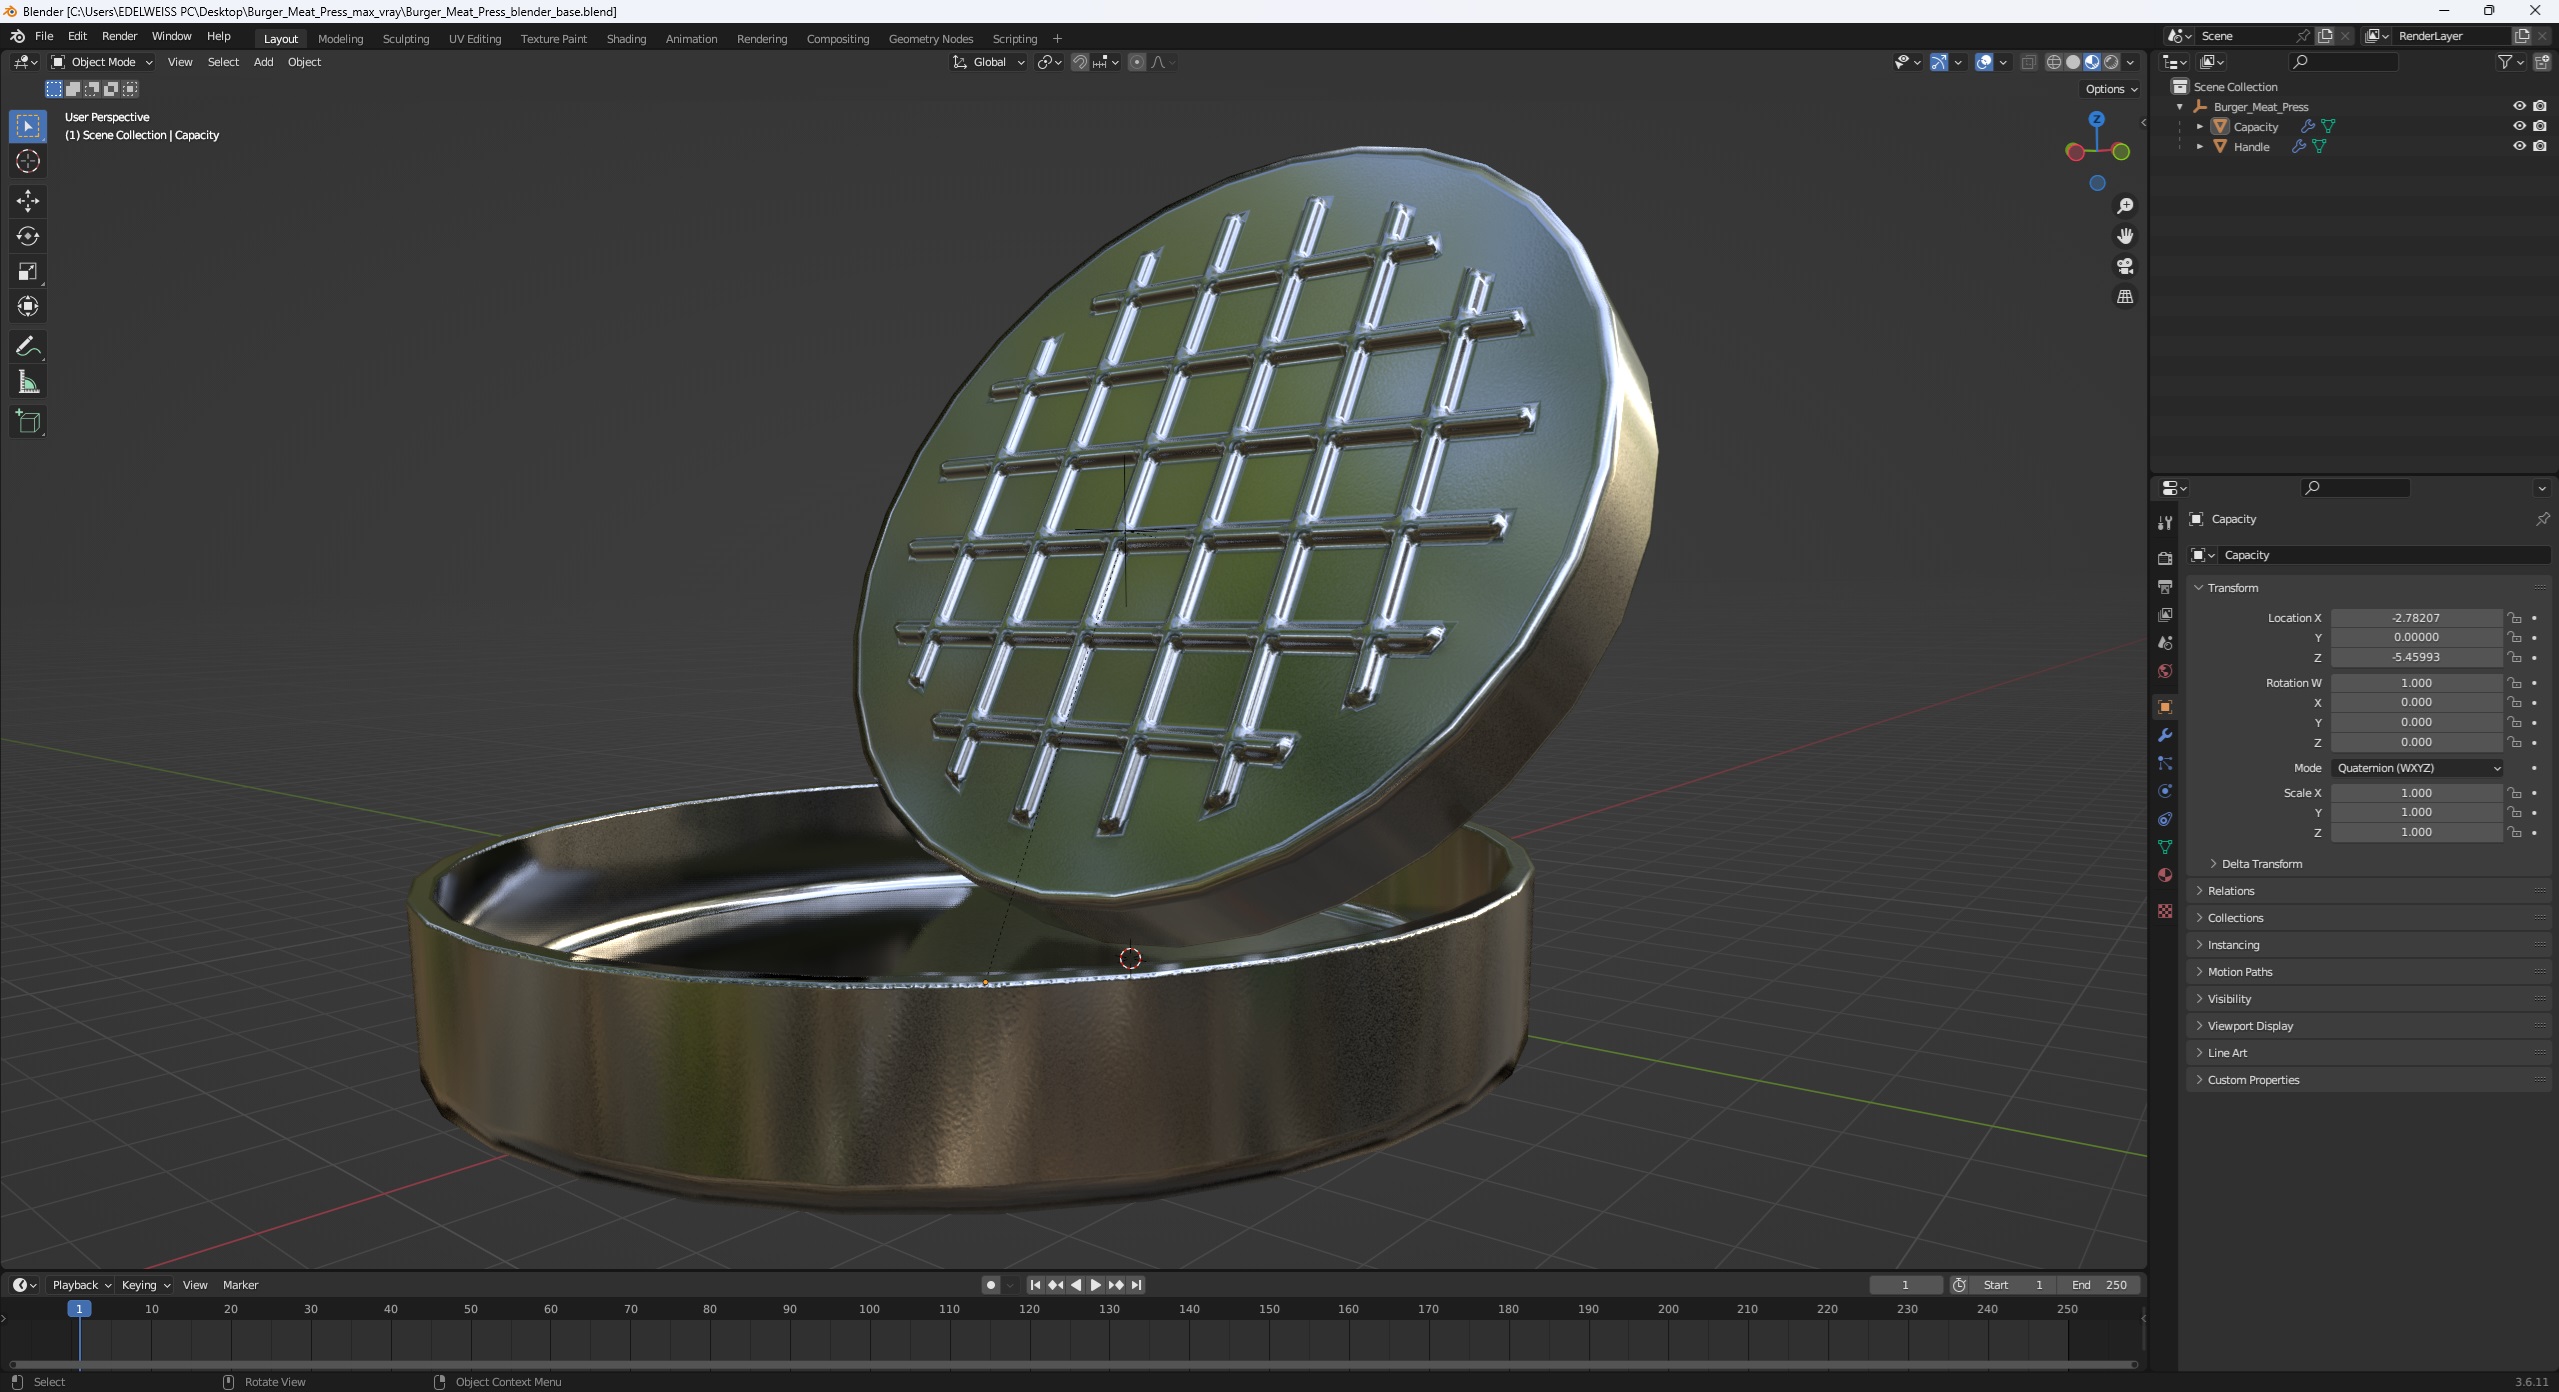Click the pan view hand gizmo
2559x1392 pixels.
2125,236
